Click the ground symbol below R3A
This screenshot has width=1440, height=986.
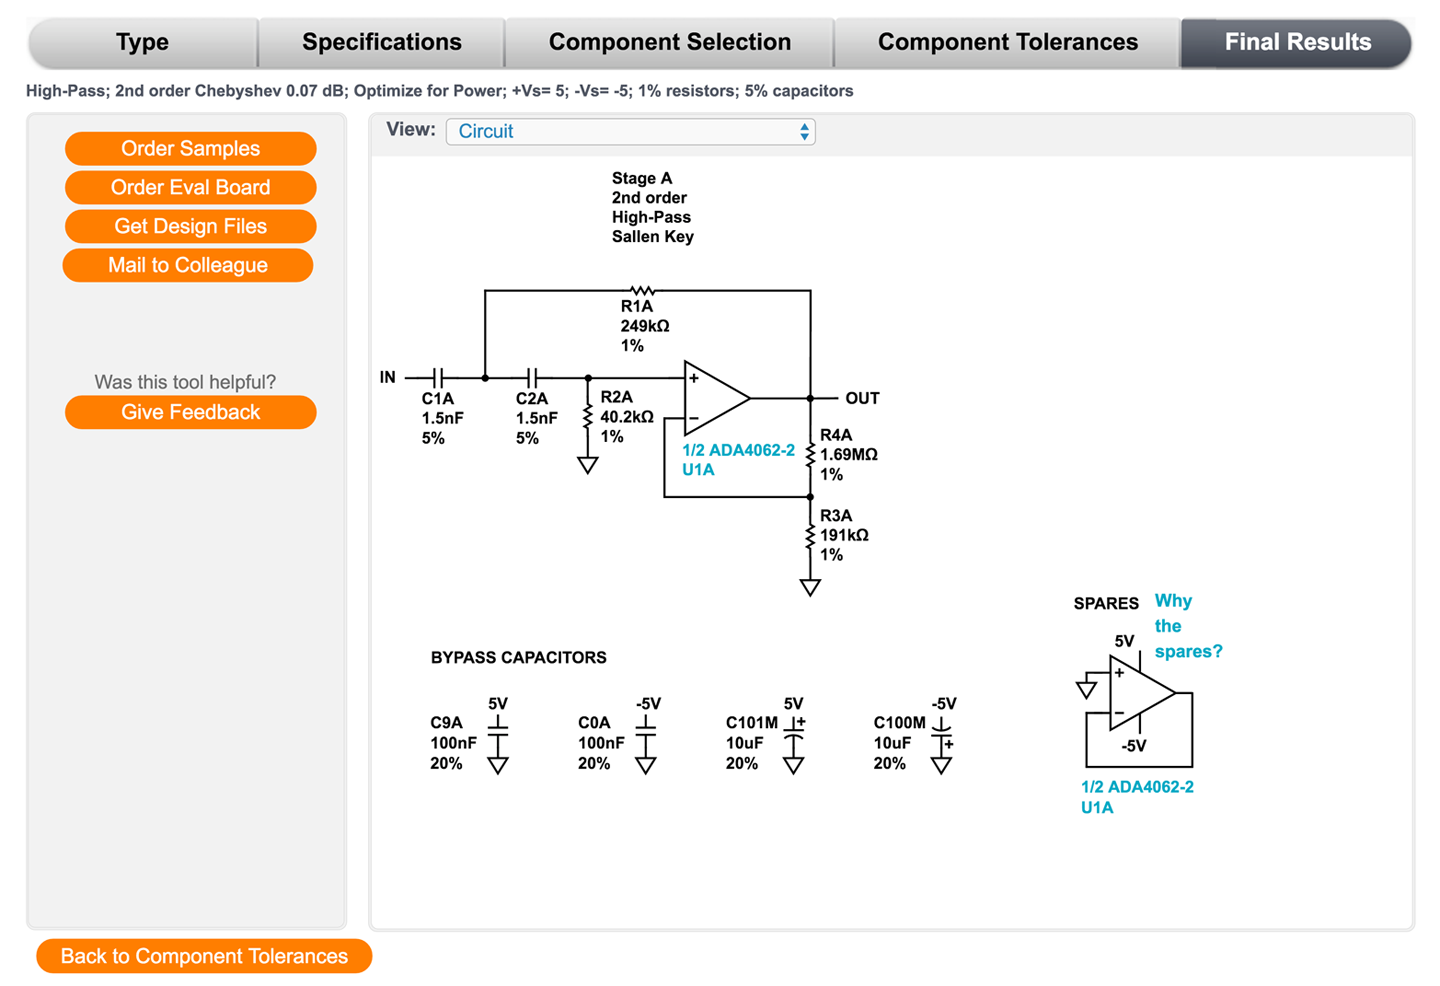coord(810,587)
